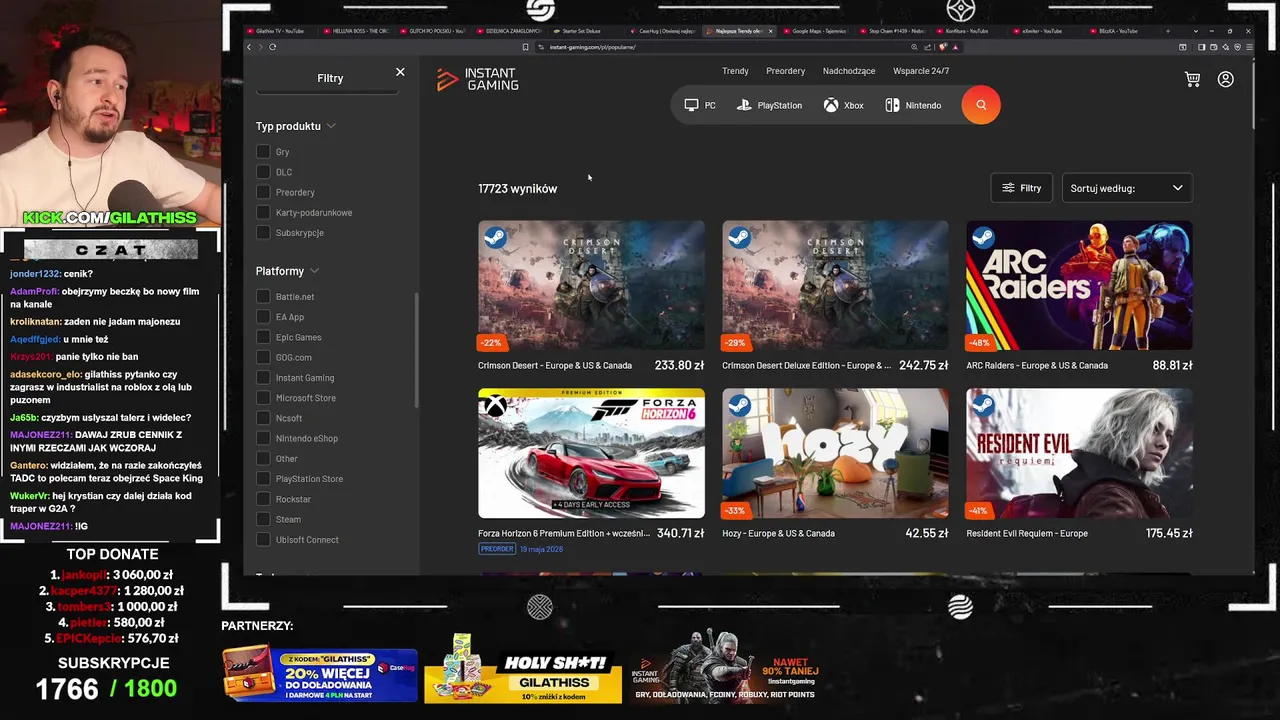Open the browser tab list chevron
Image resolution: width=1280 pixels, height=720 pixels.
coord(1196,31)
